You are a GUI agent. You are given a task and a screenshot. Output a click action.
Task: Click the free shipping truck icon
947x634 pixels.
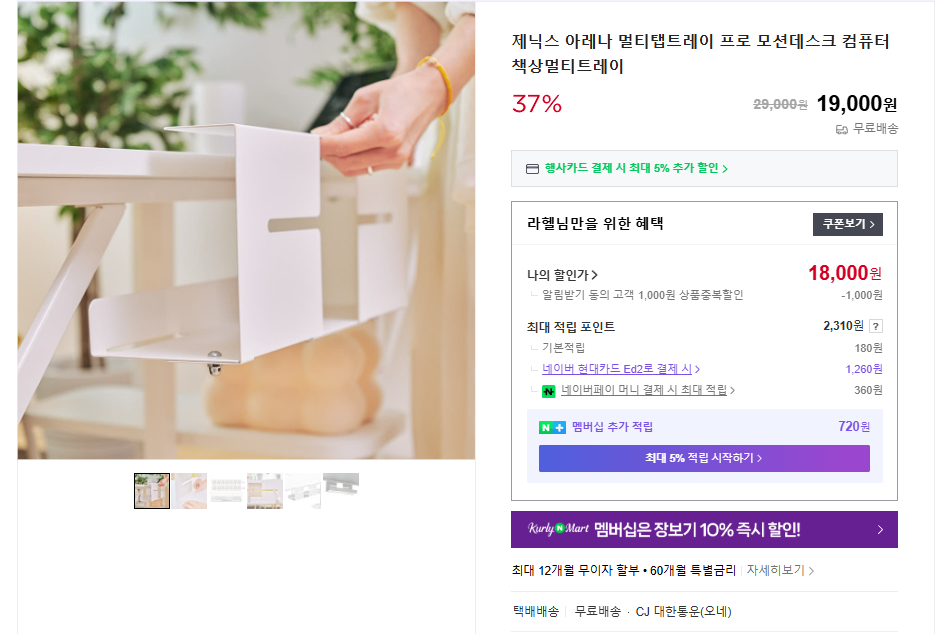click(x=841, y=129)
